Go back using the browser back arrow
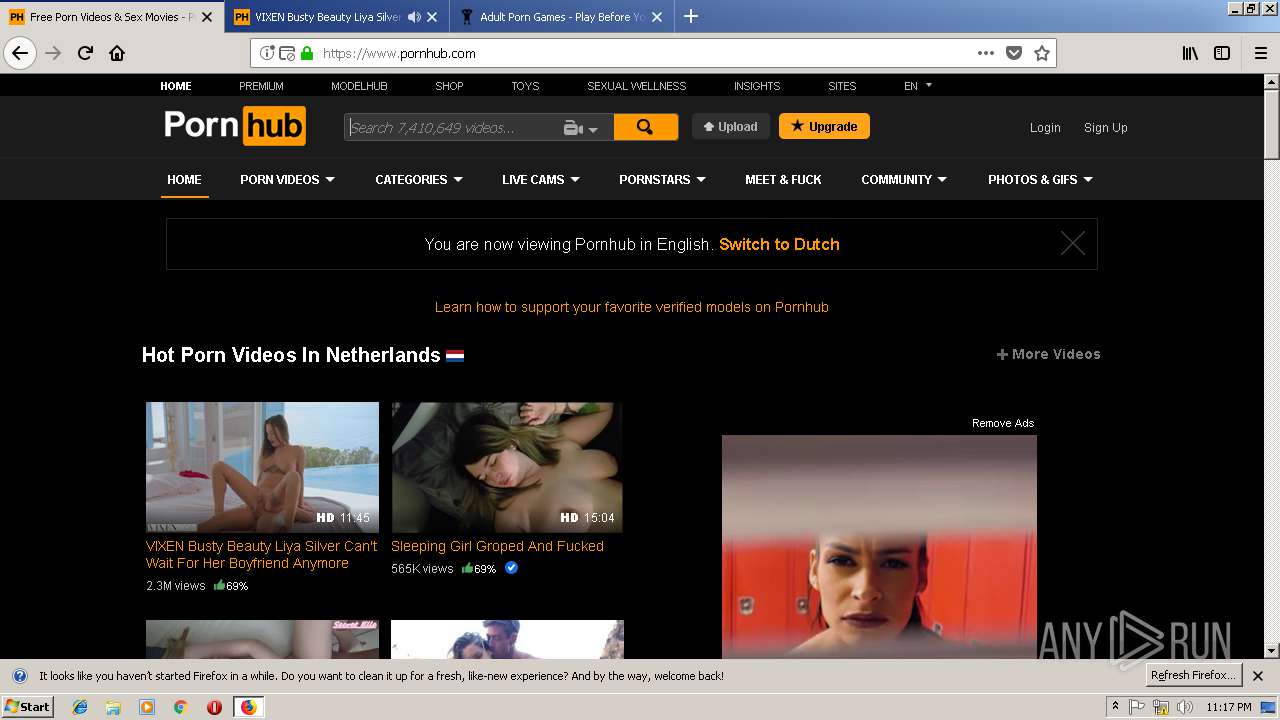 (x=20, y=53)
